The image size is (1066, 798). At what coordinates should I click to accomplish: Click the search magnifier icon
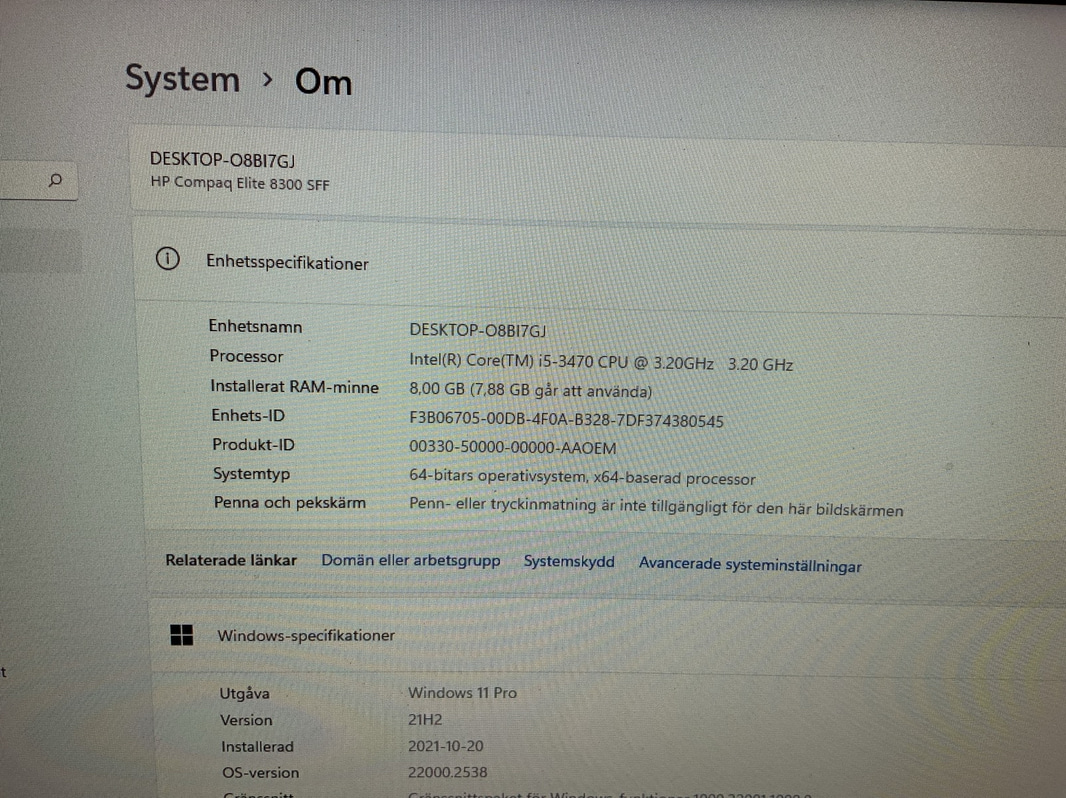(x=56, y=180)
